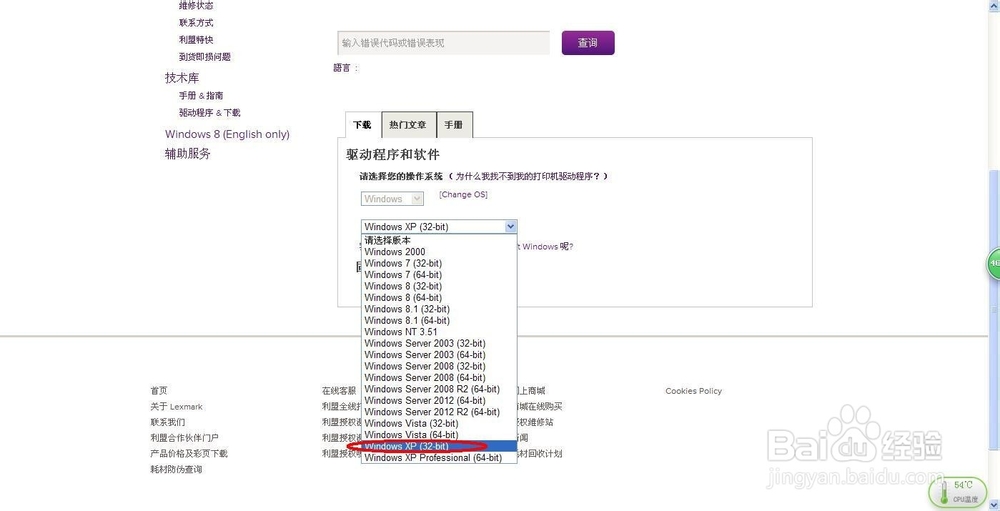
Task: Open 利盟特快 sidebar link
Action: click(x=196, y=40)
